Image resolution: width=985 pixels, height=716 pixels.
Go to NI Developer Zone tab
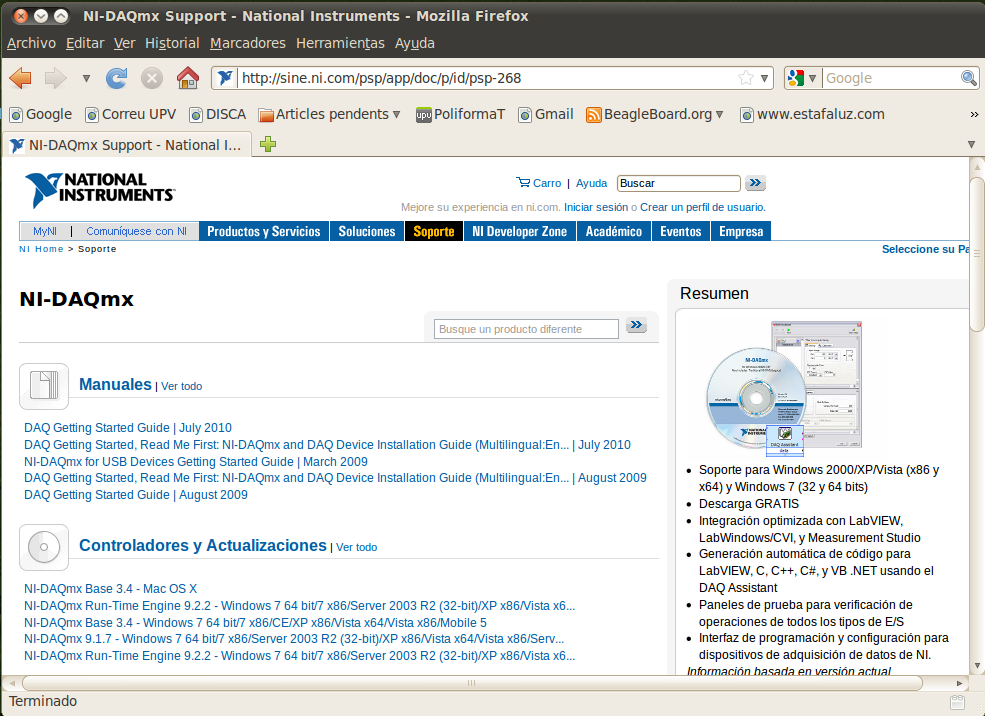point(520,231)
